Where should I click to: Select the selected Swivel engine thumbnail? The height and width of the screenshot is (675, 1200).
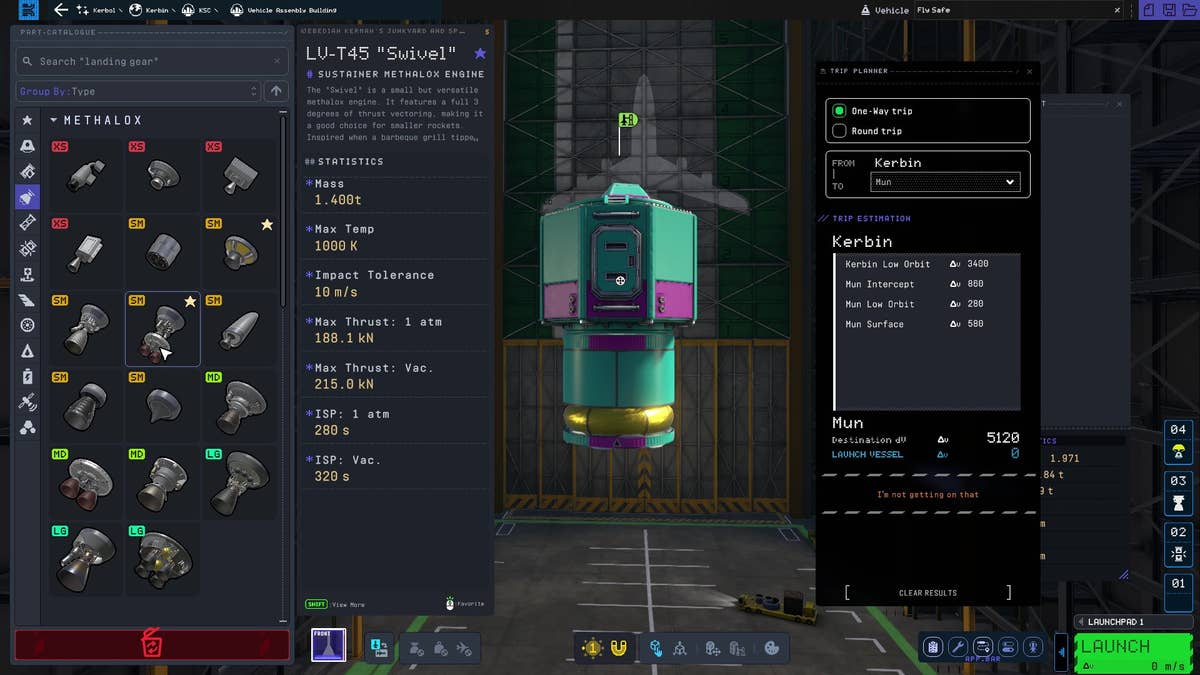click(x=162, y=329)
